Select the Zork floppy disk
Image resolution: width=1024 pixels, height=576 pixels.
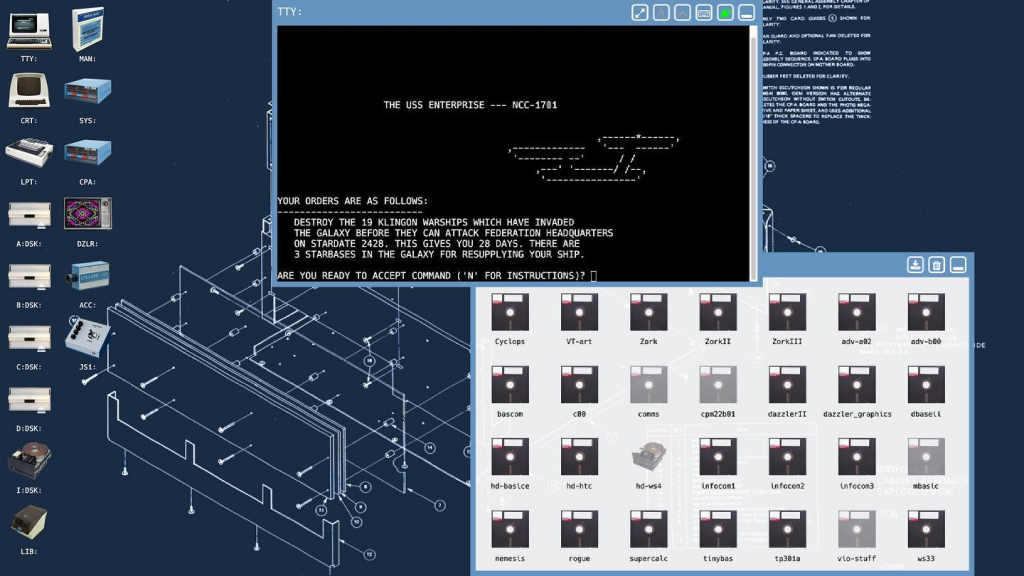point(648,312)
